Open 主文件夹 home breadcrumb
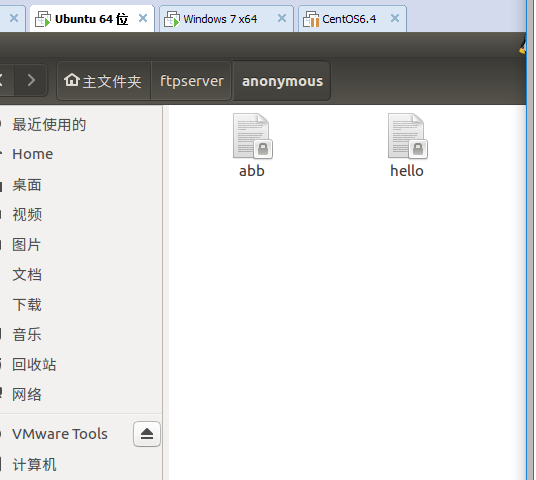The width and height of the screenshot is (536, 480). coord(104,81)
